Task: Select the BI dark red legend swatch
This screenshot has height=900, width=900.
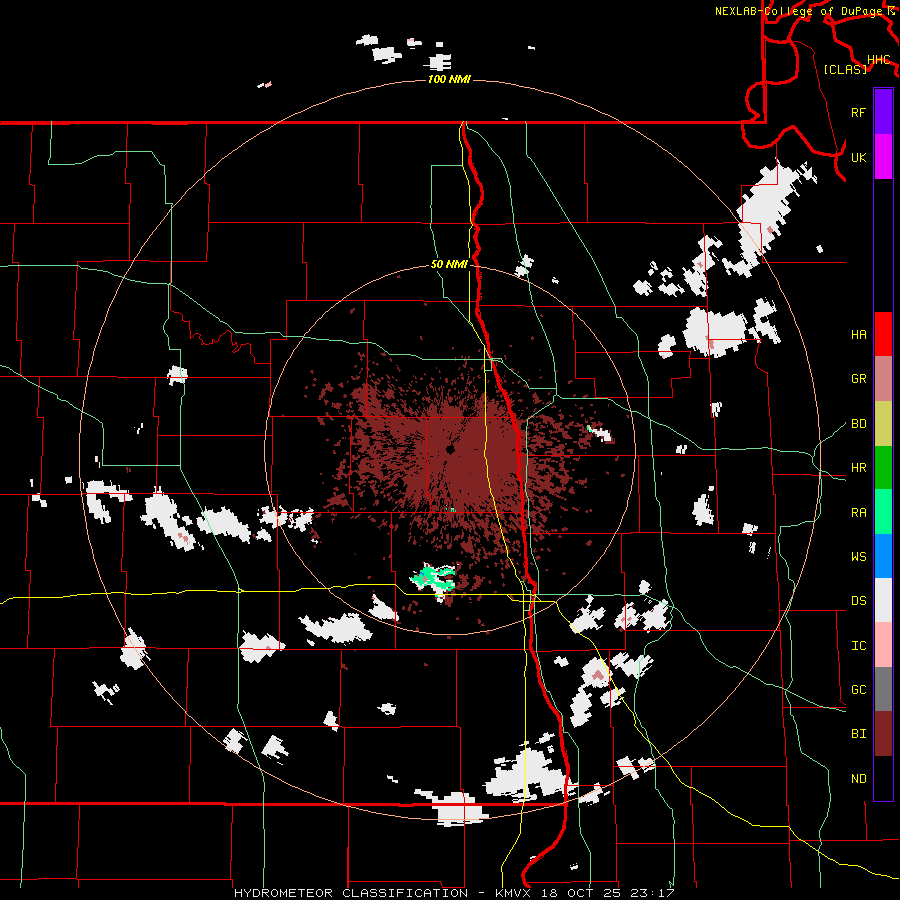Action: (883, 733)
